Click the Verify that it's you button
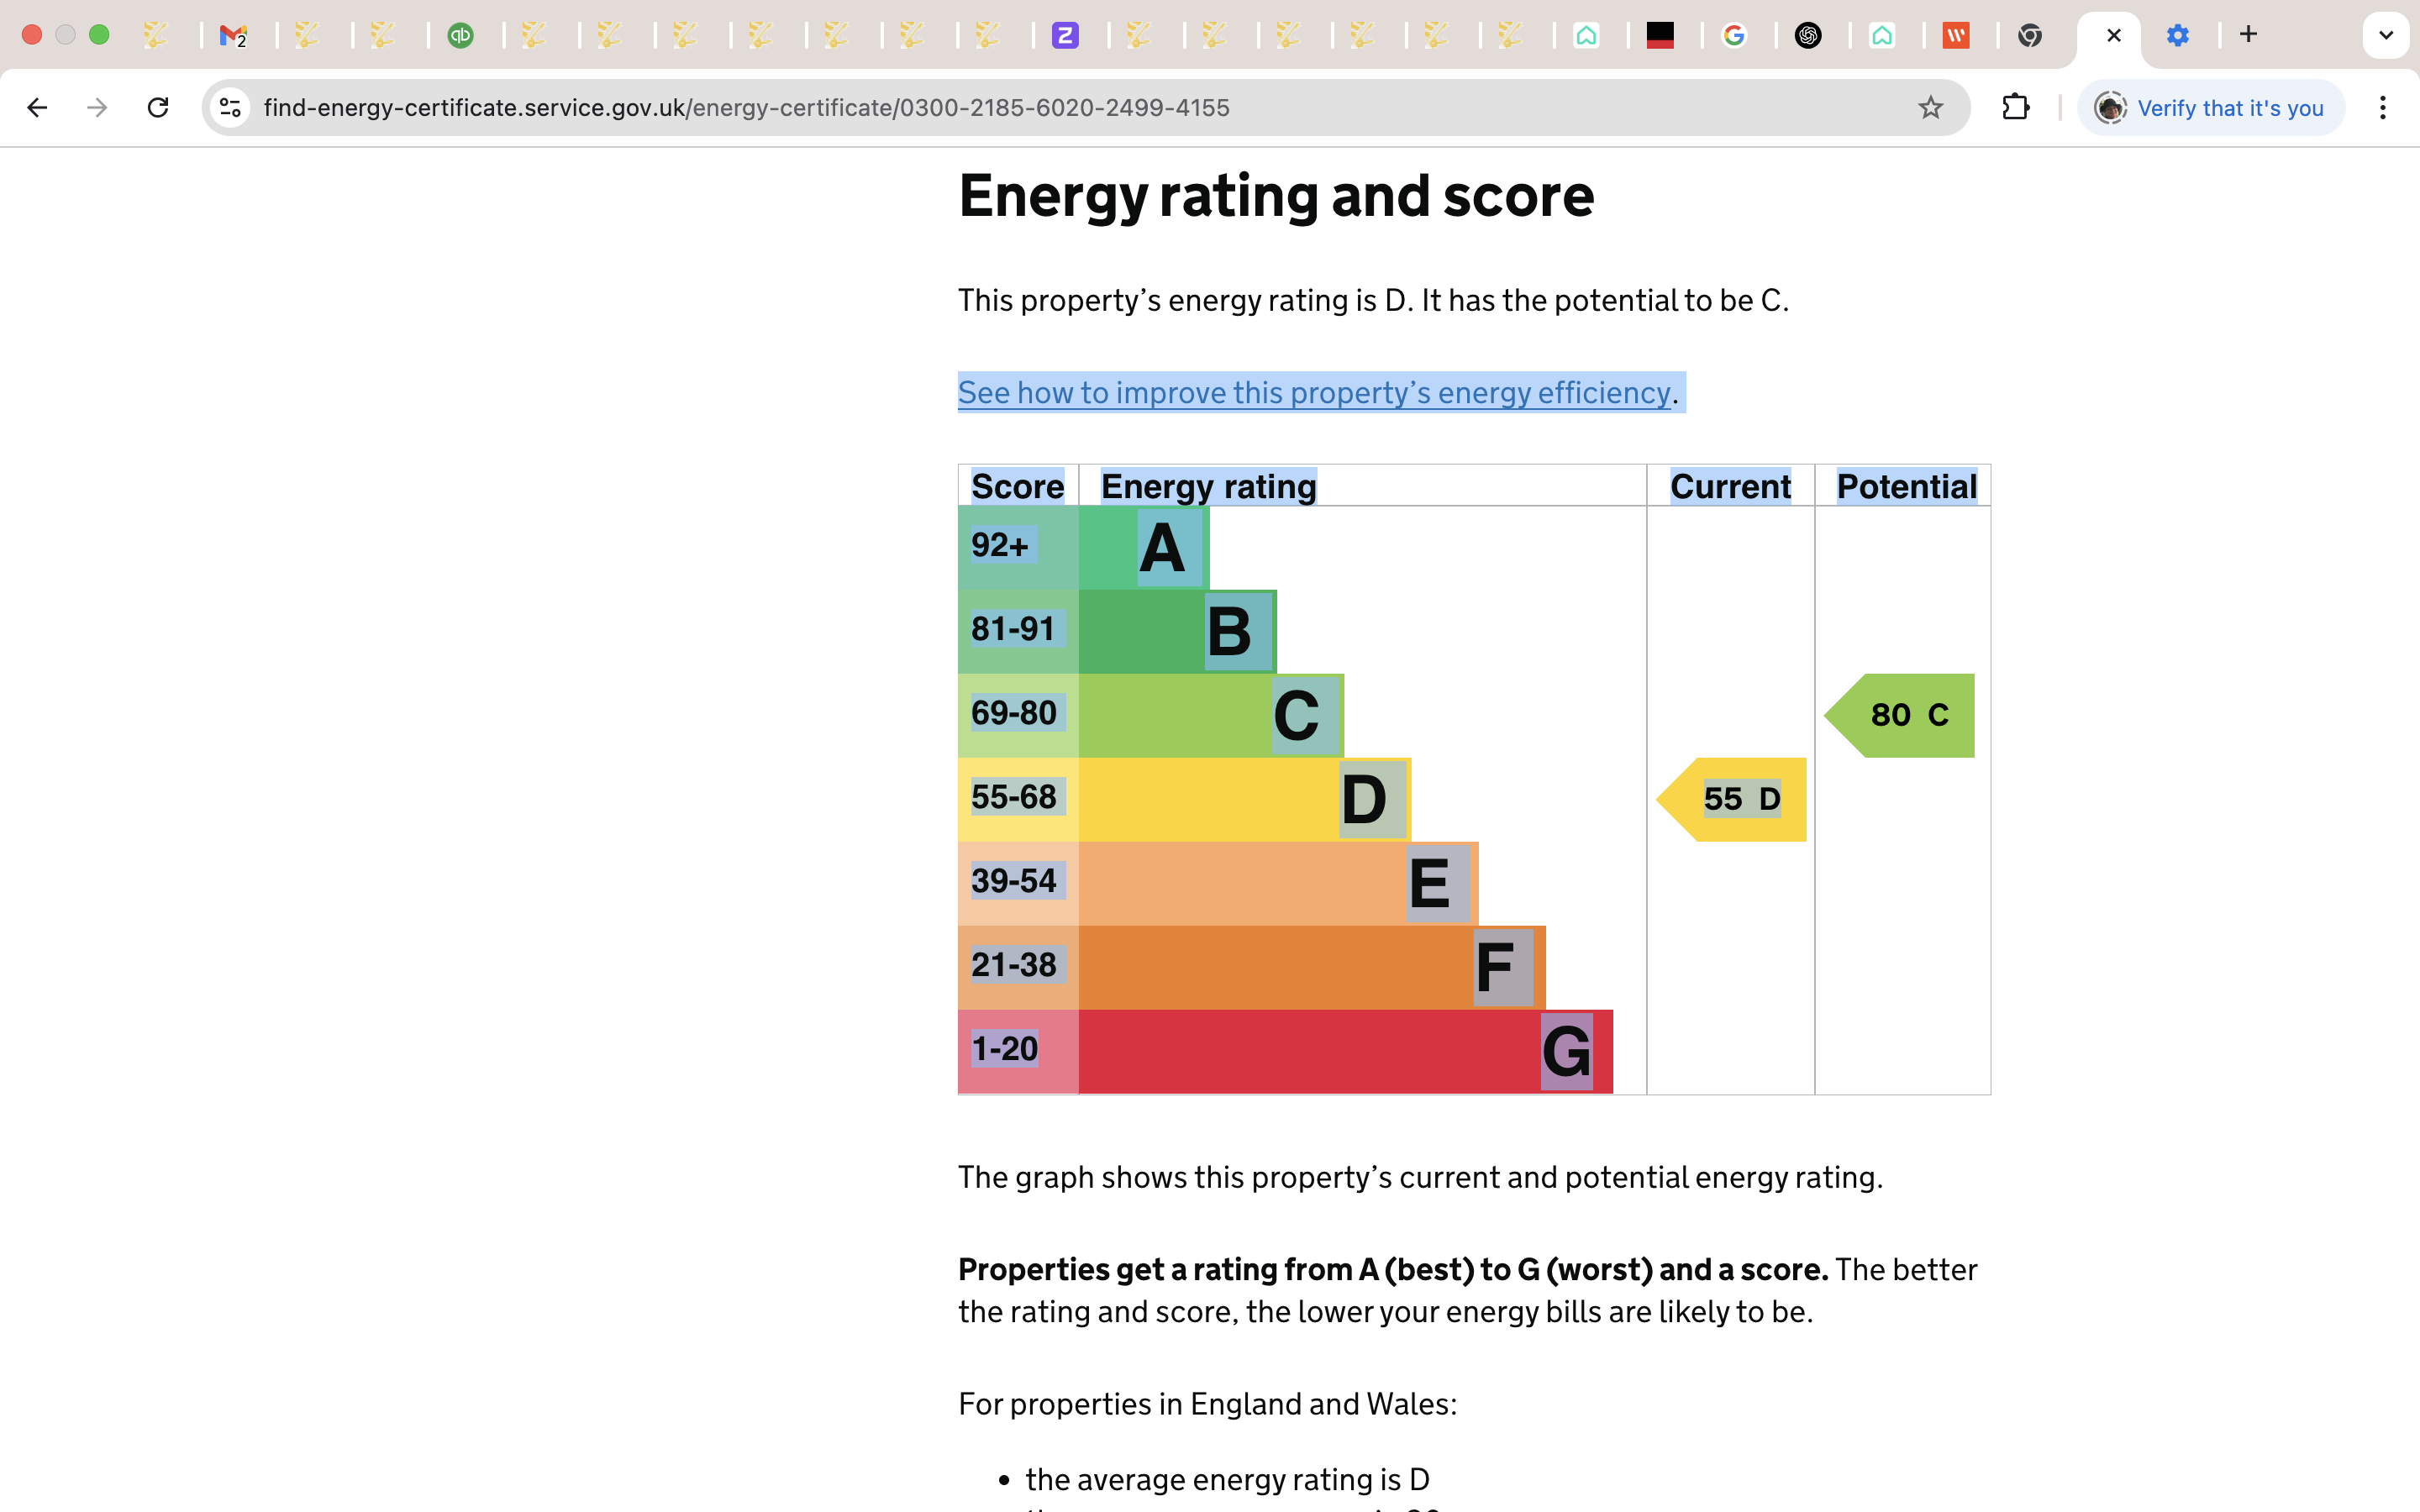Viewport: 2420px width, 1512px height. (2211, 107)
